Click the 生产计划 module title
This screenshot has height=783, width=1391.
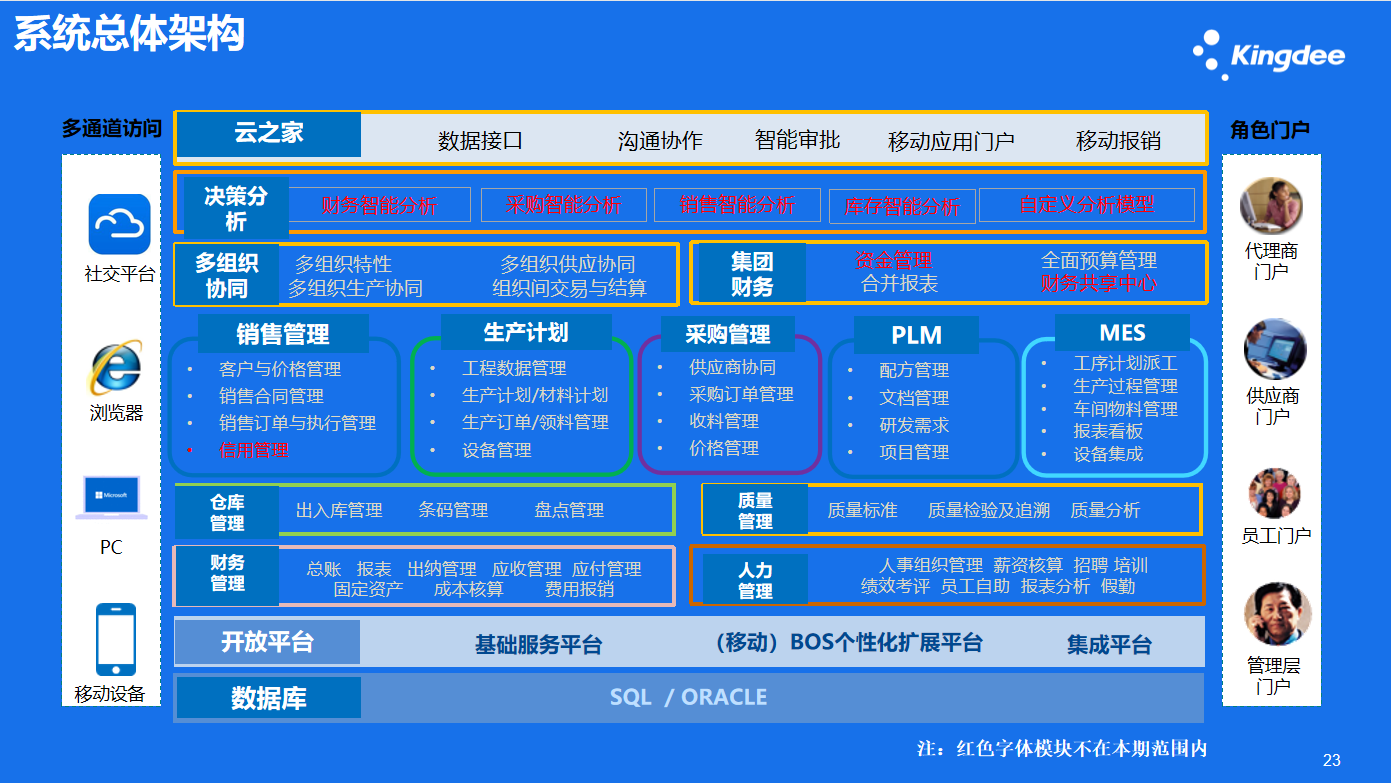click(x=525, y=332)
